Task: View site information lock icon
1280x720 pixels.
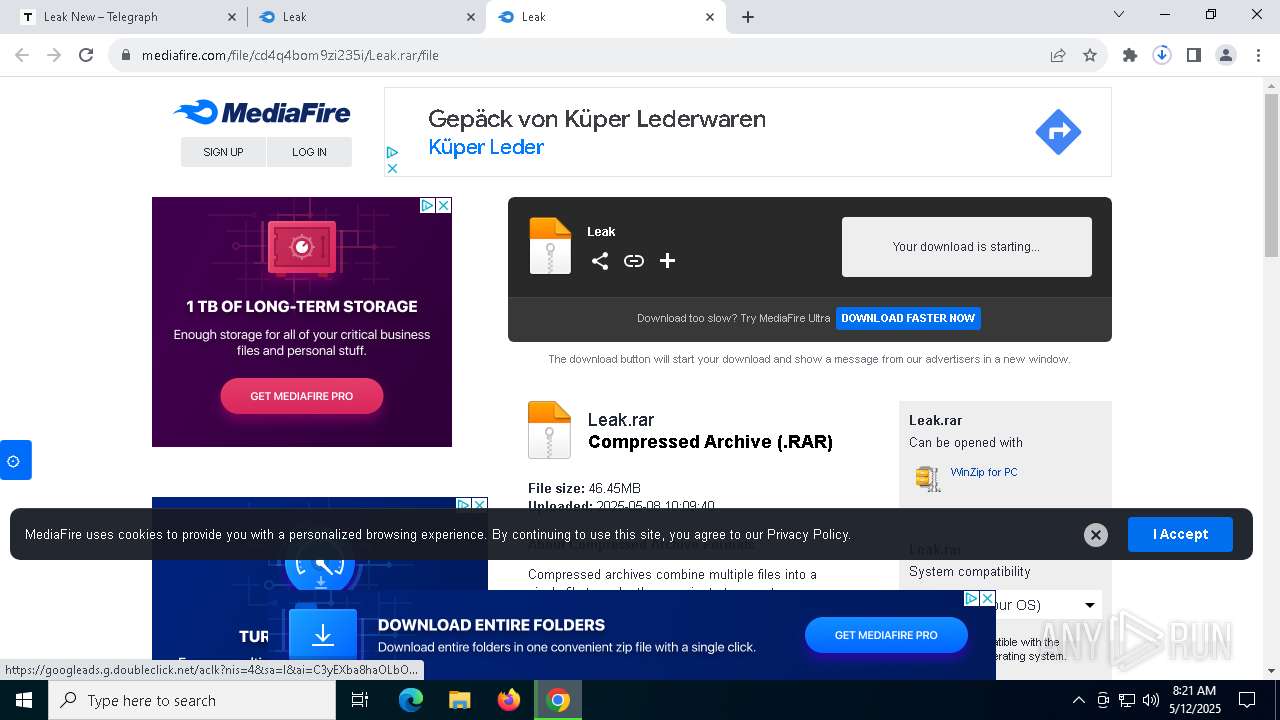Action: click(126, 56)
